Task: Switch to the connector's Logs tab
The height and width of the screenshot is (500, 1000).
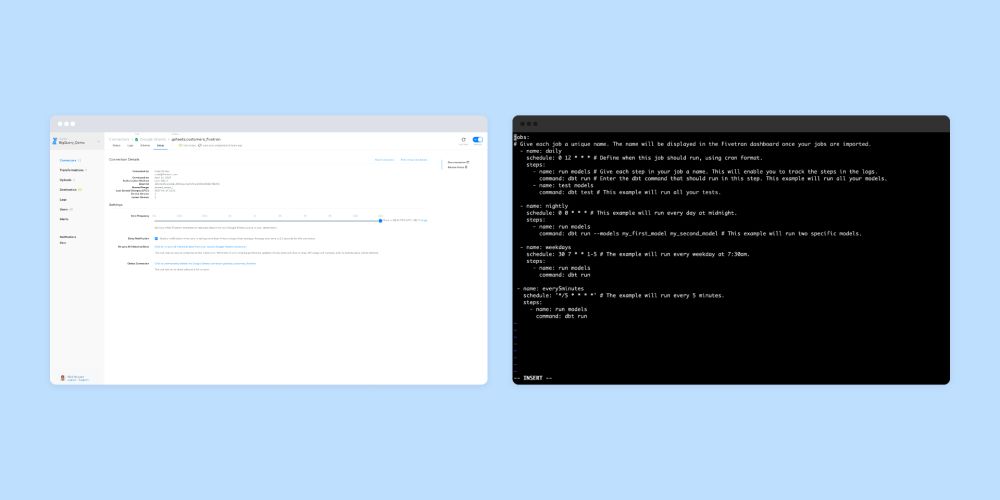Action: [x=131, y=145]
